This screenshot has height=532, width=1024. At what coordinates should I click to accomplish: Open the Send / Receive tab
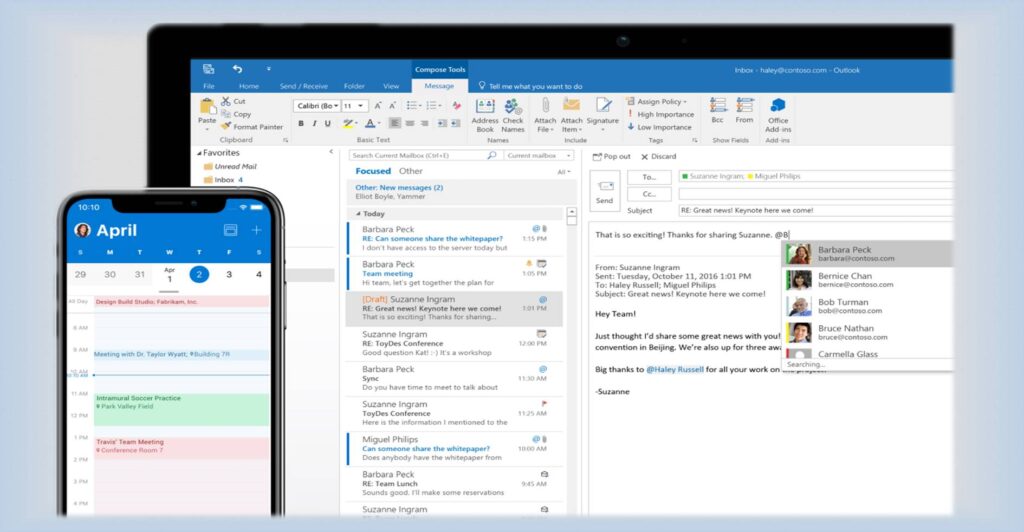(x=304, y=86)
